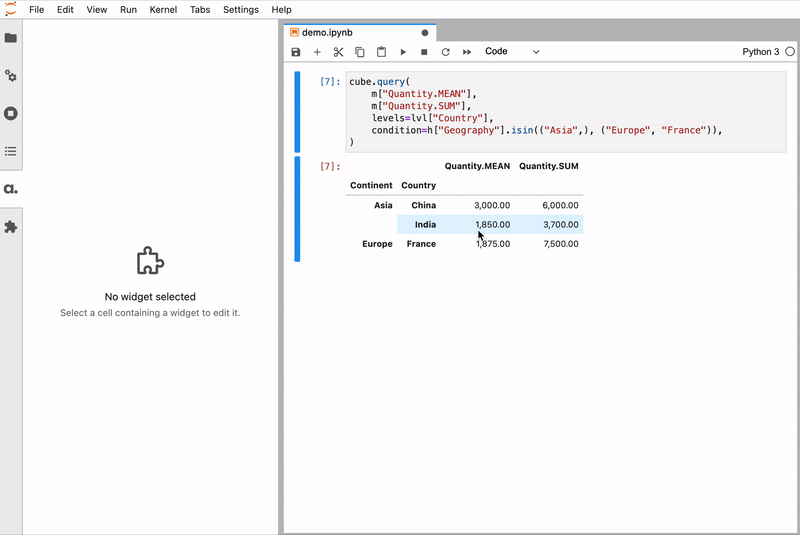Viewport: 800px width, 535px height.
Task: Open the table of contents sidebar icon
Action: 11,151
